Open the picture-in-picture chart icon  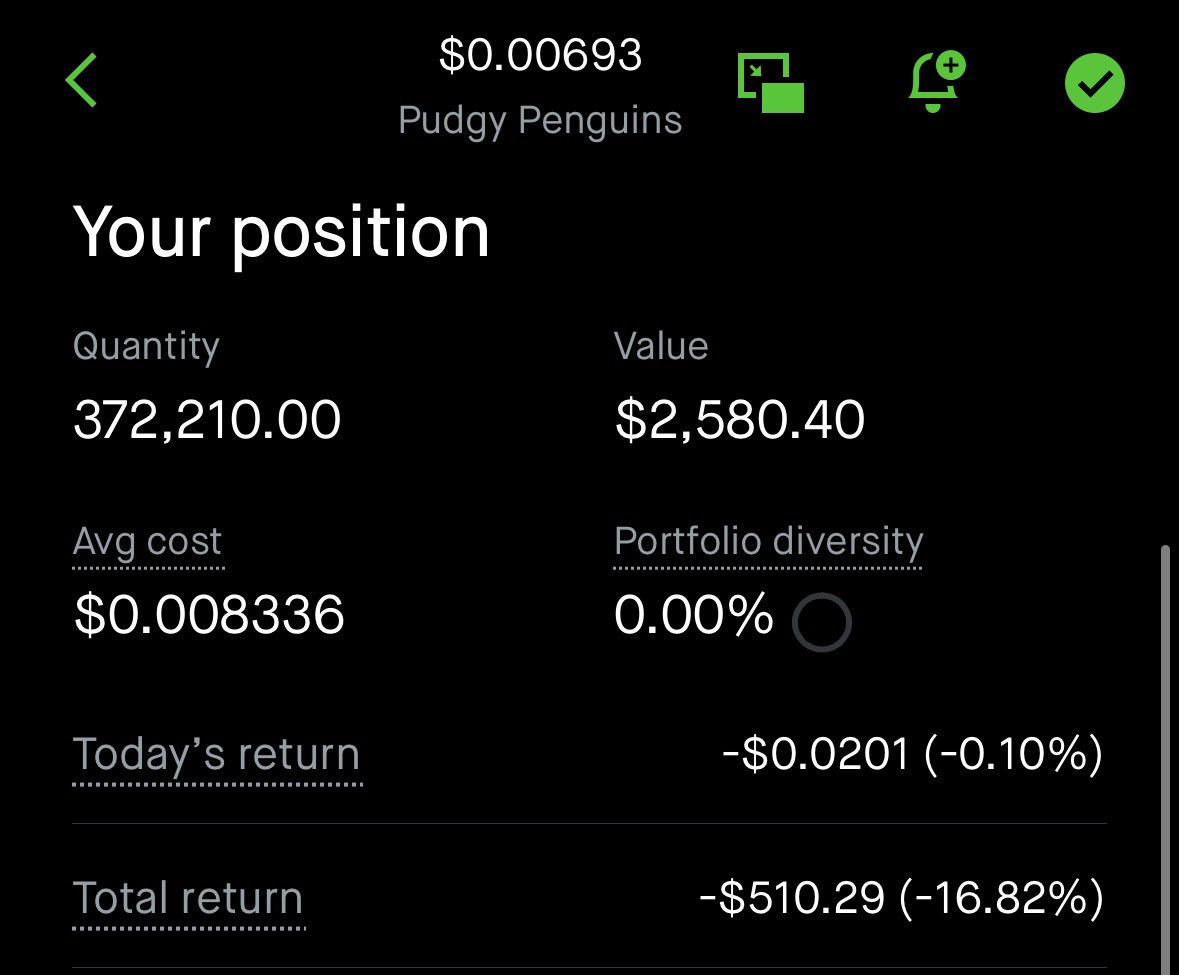[771, 83]
